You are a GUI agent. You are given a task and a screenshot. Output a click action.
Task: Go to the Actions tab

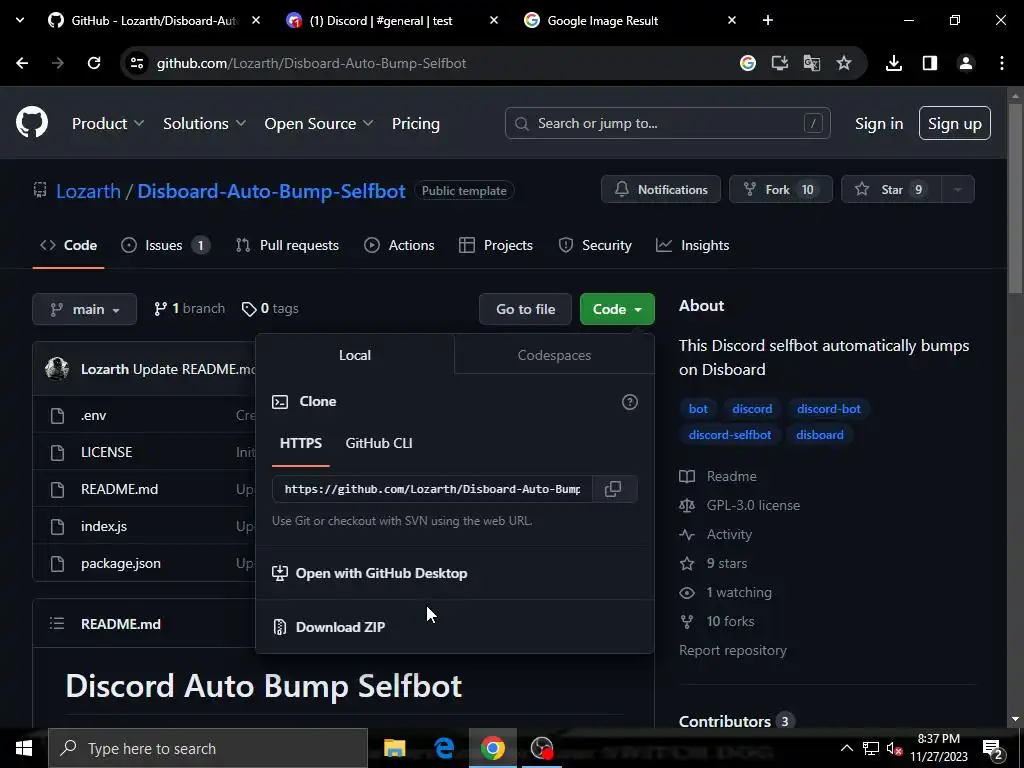[x=399, y=246]
